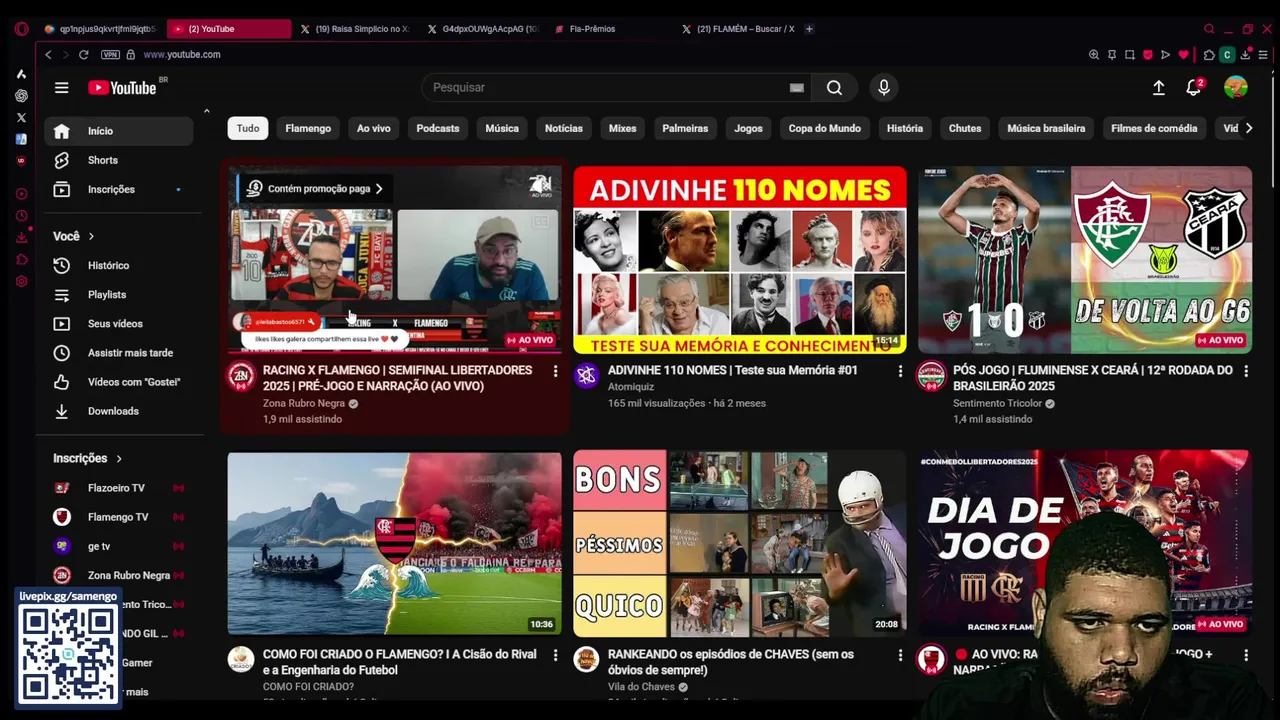Toggle the VPN badge in address bar
The width and height of the screenshot is (1280, 720).
point(110,55)
